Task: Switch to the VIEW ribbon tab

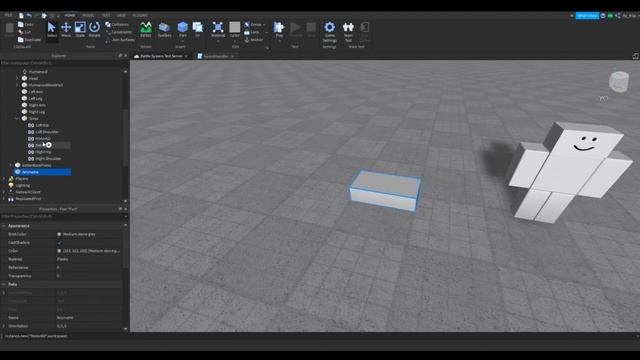Action: click(x=121, y=15)
